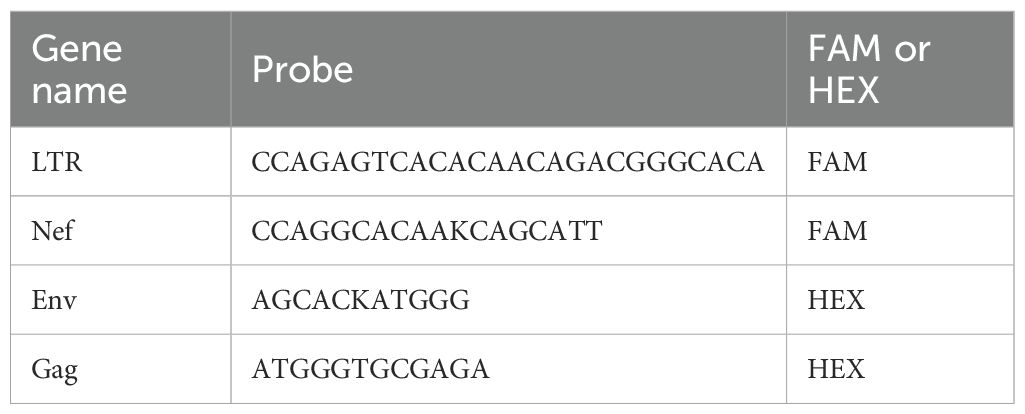Viewport: 1025px width, 414px height.
Task: Click the Nef probe sequence CCAGGCACAAKCAGCATT
Action: [427, 231]
